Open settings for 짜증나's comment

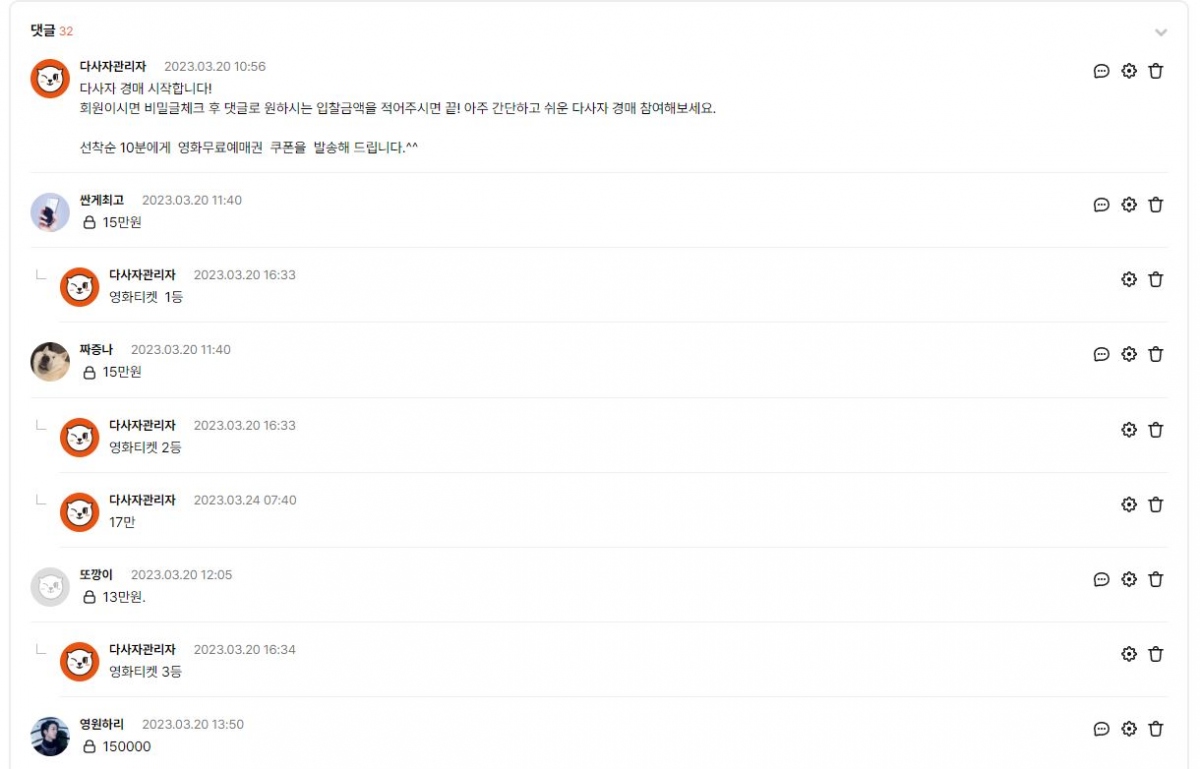pyautogui.click(x=1129, y=354)
